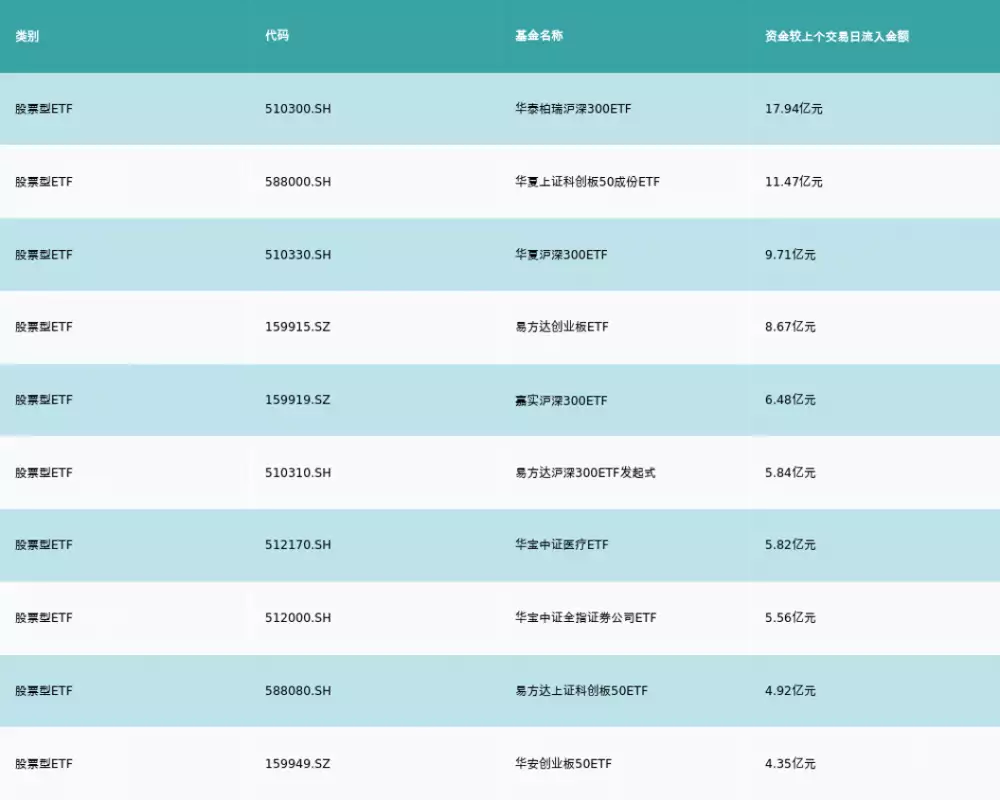The image size is (1000, 800).
Task: Click the inflow amount 5.84亿元
Action: pyautogui.click(x=790, y=473)
